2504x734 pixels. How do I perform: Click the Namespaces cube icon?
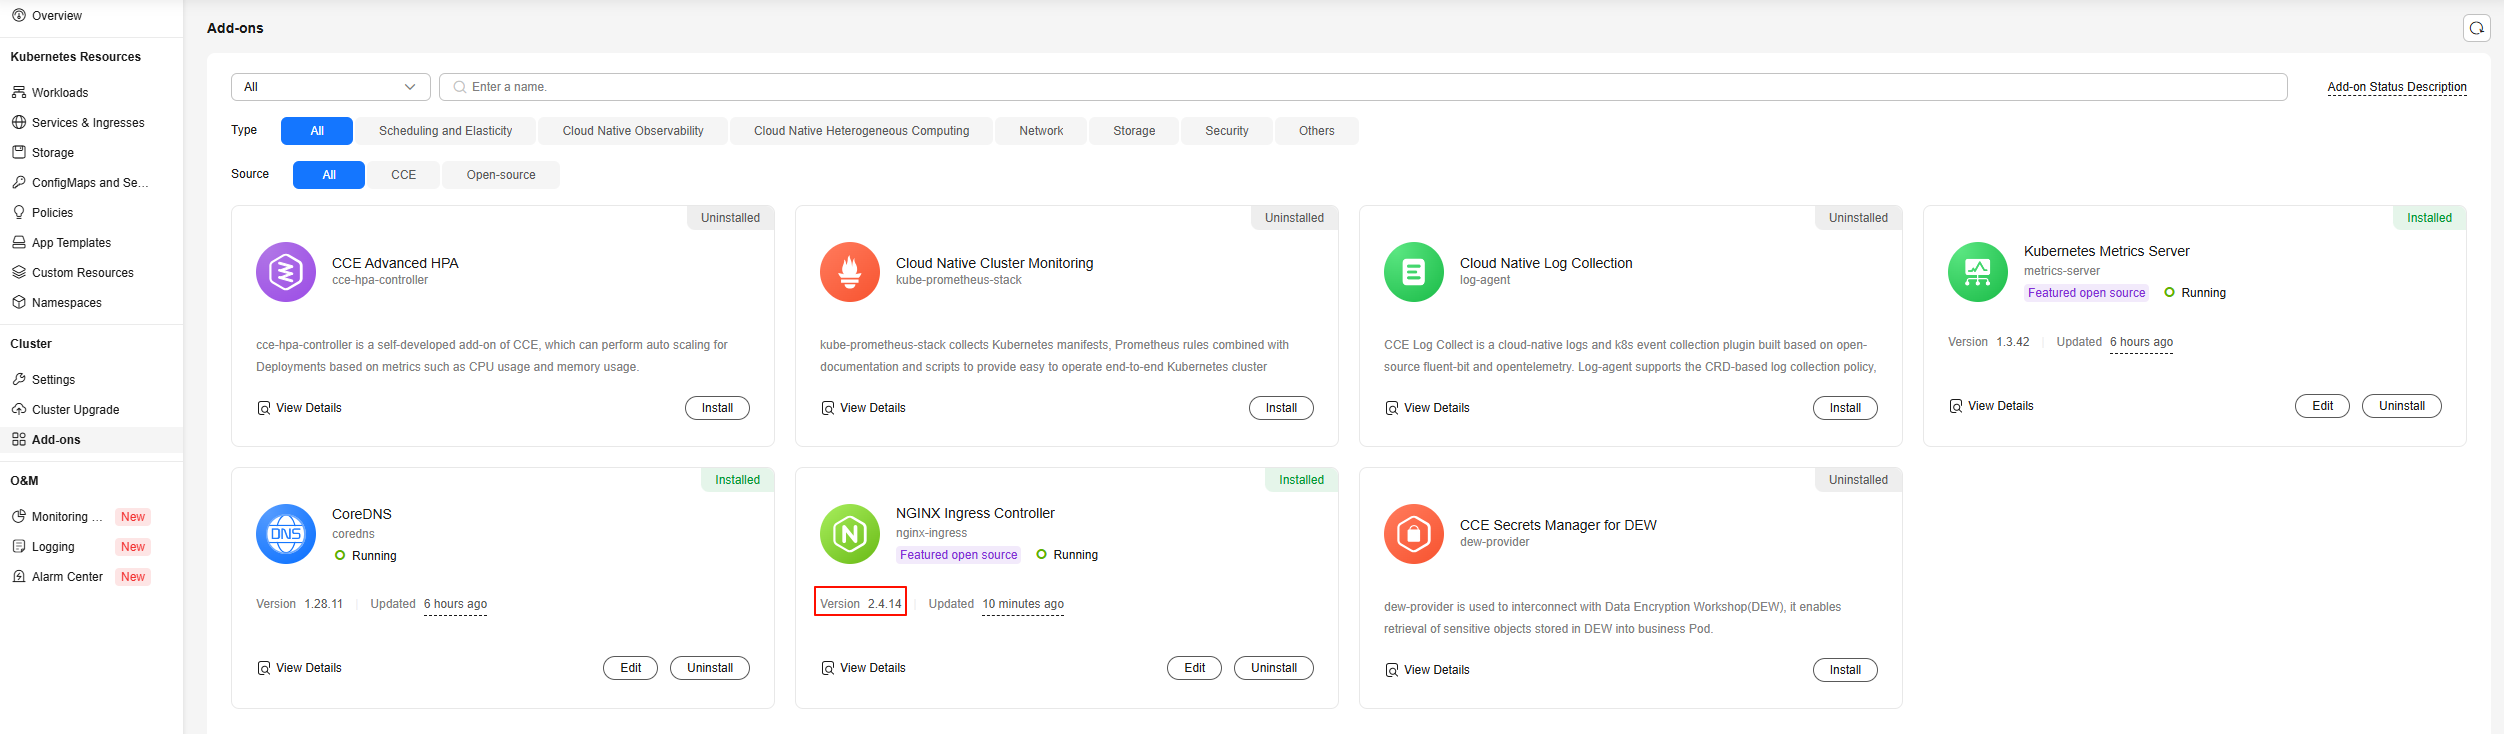[18, 302]
